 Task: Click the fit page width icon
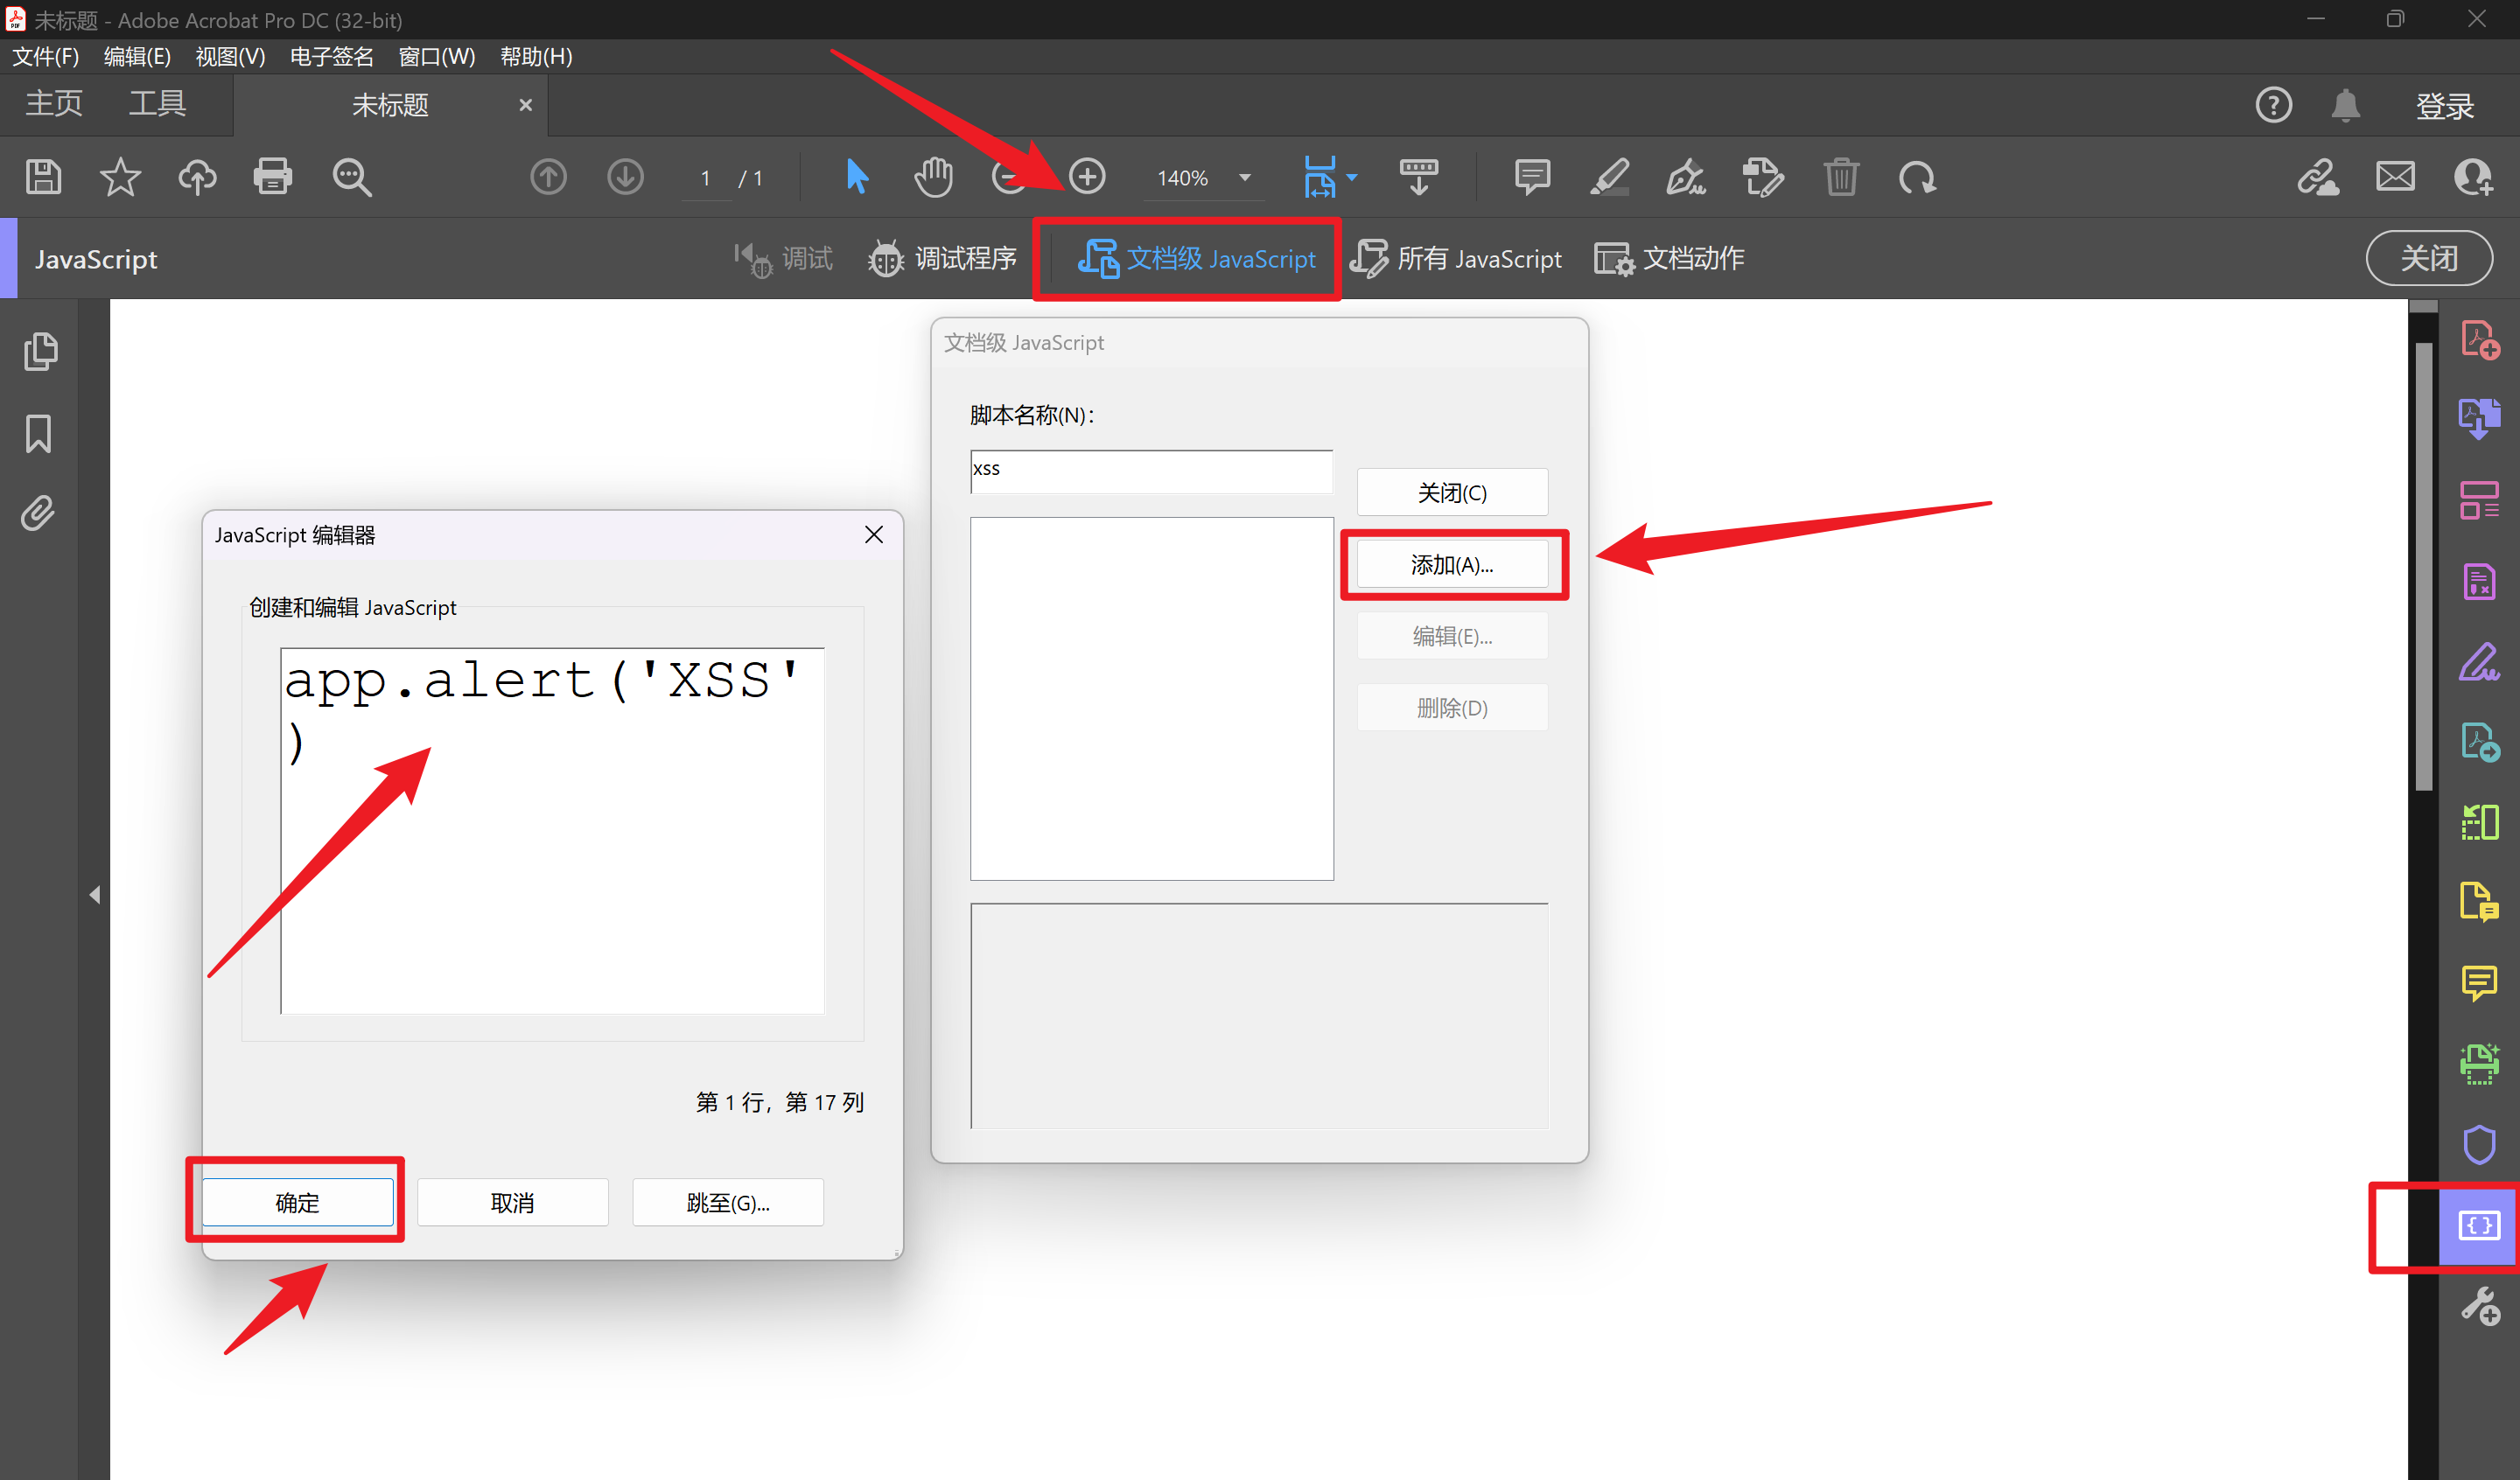point(1319,177)
